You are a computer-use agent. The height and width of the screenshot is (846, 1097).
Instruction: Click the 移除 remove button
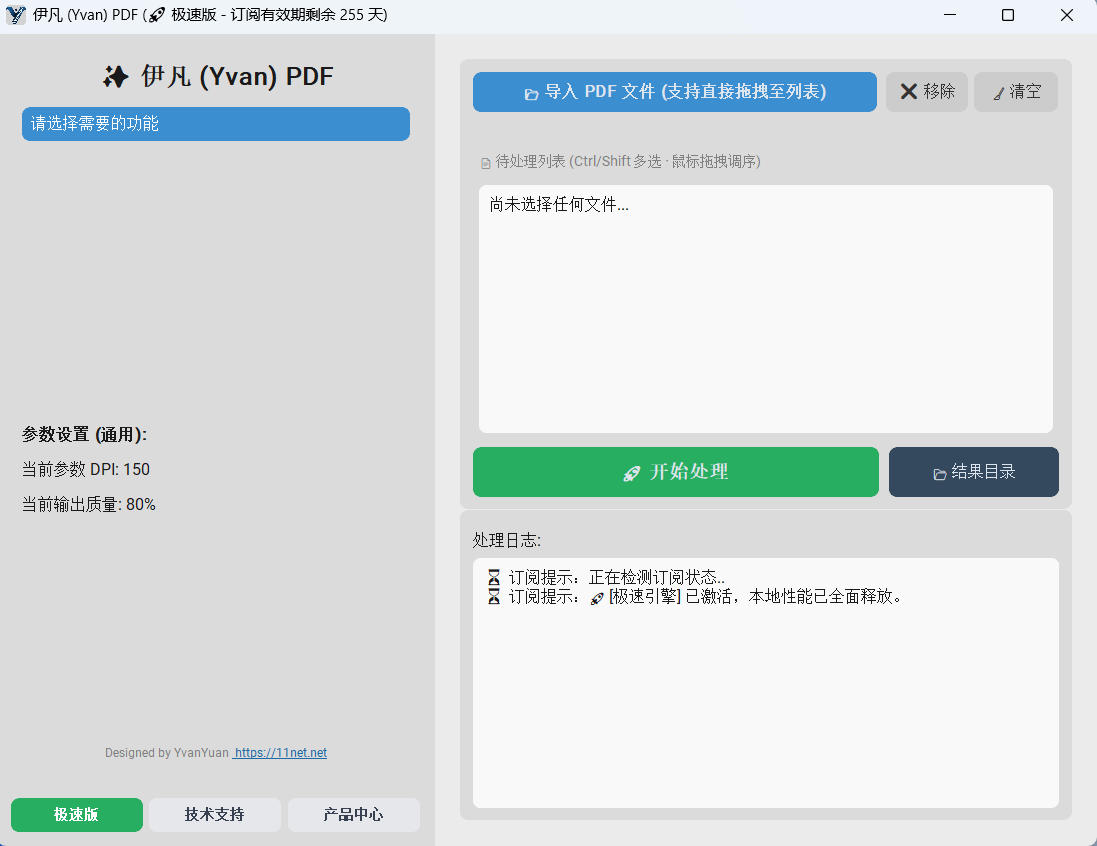pyautogui.click(x=927, y=92)
